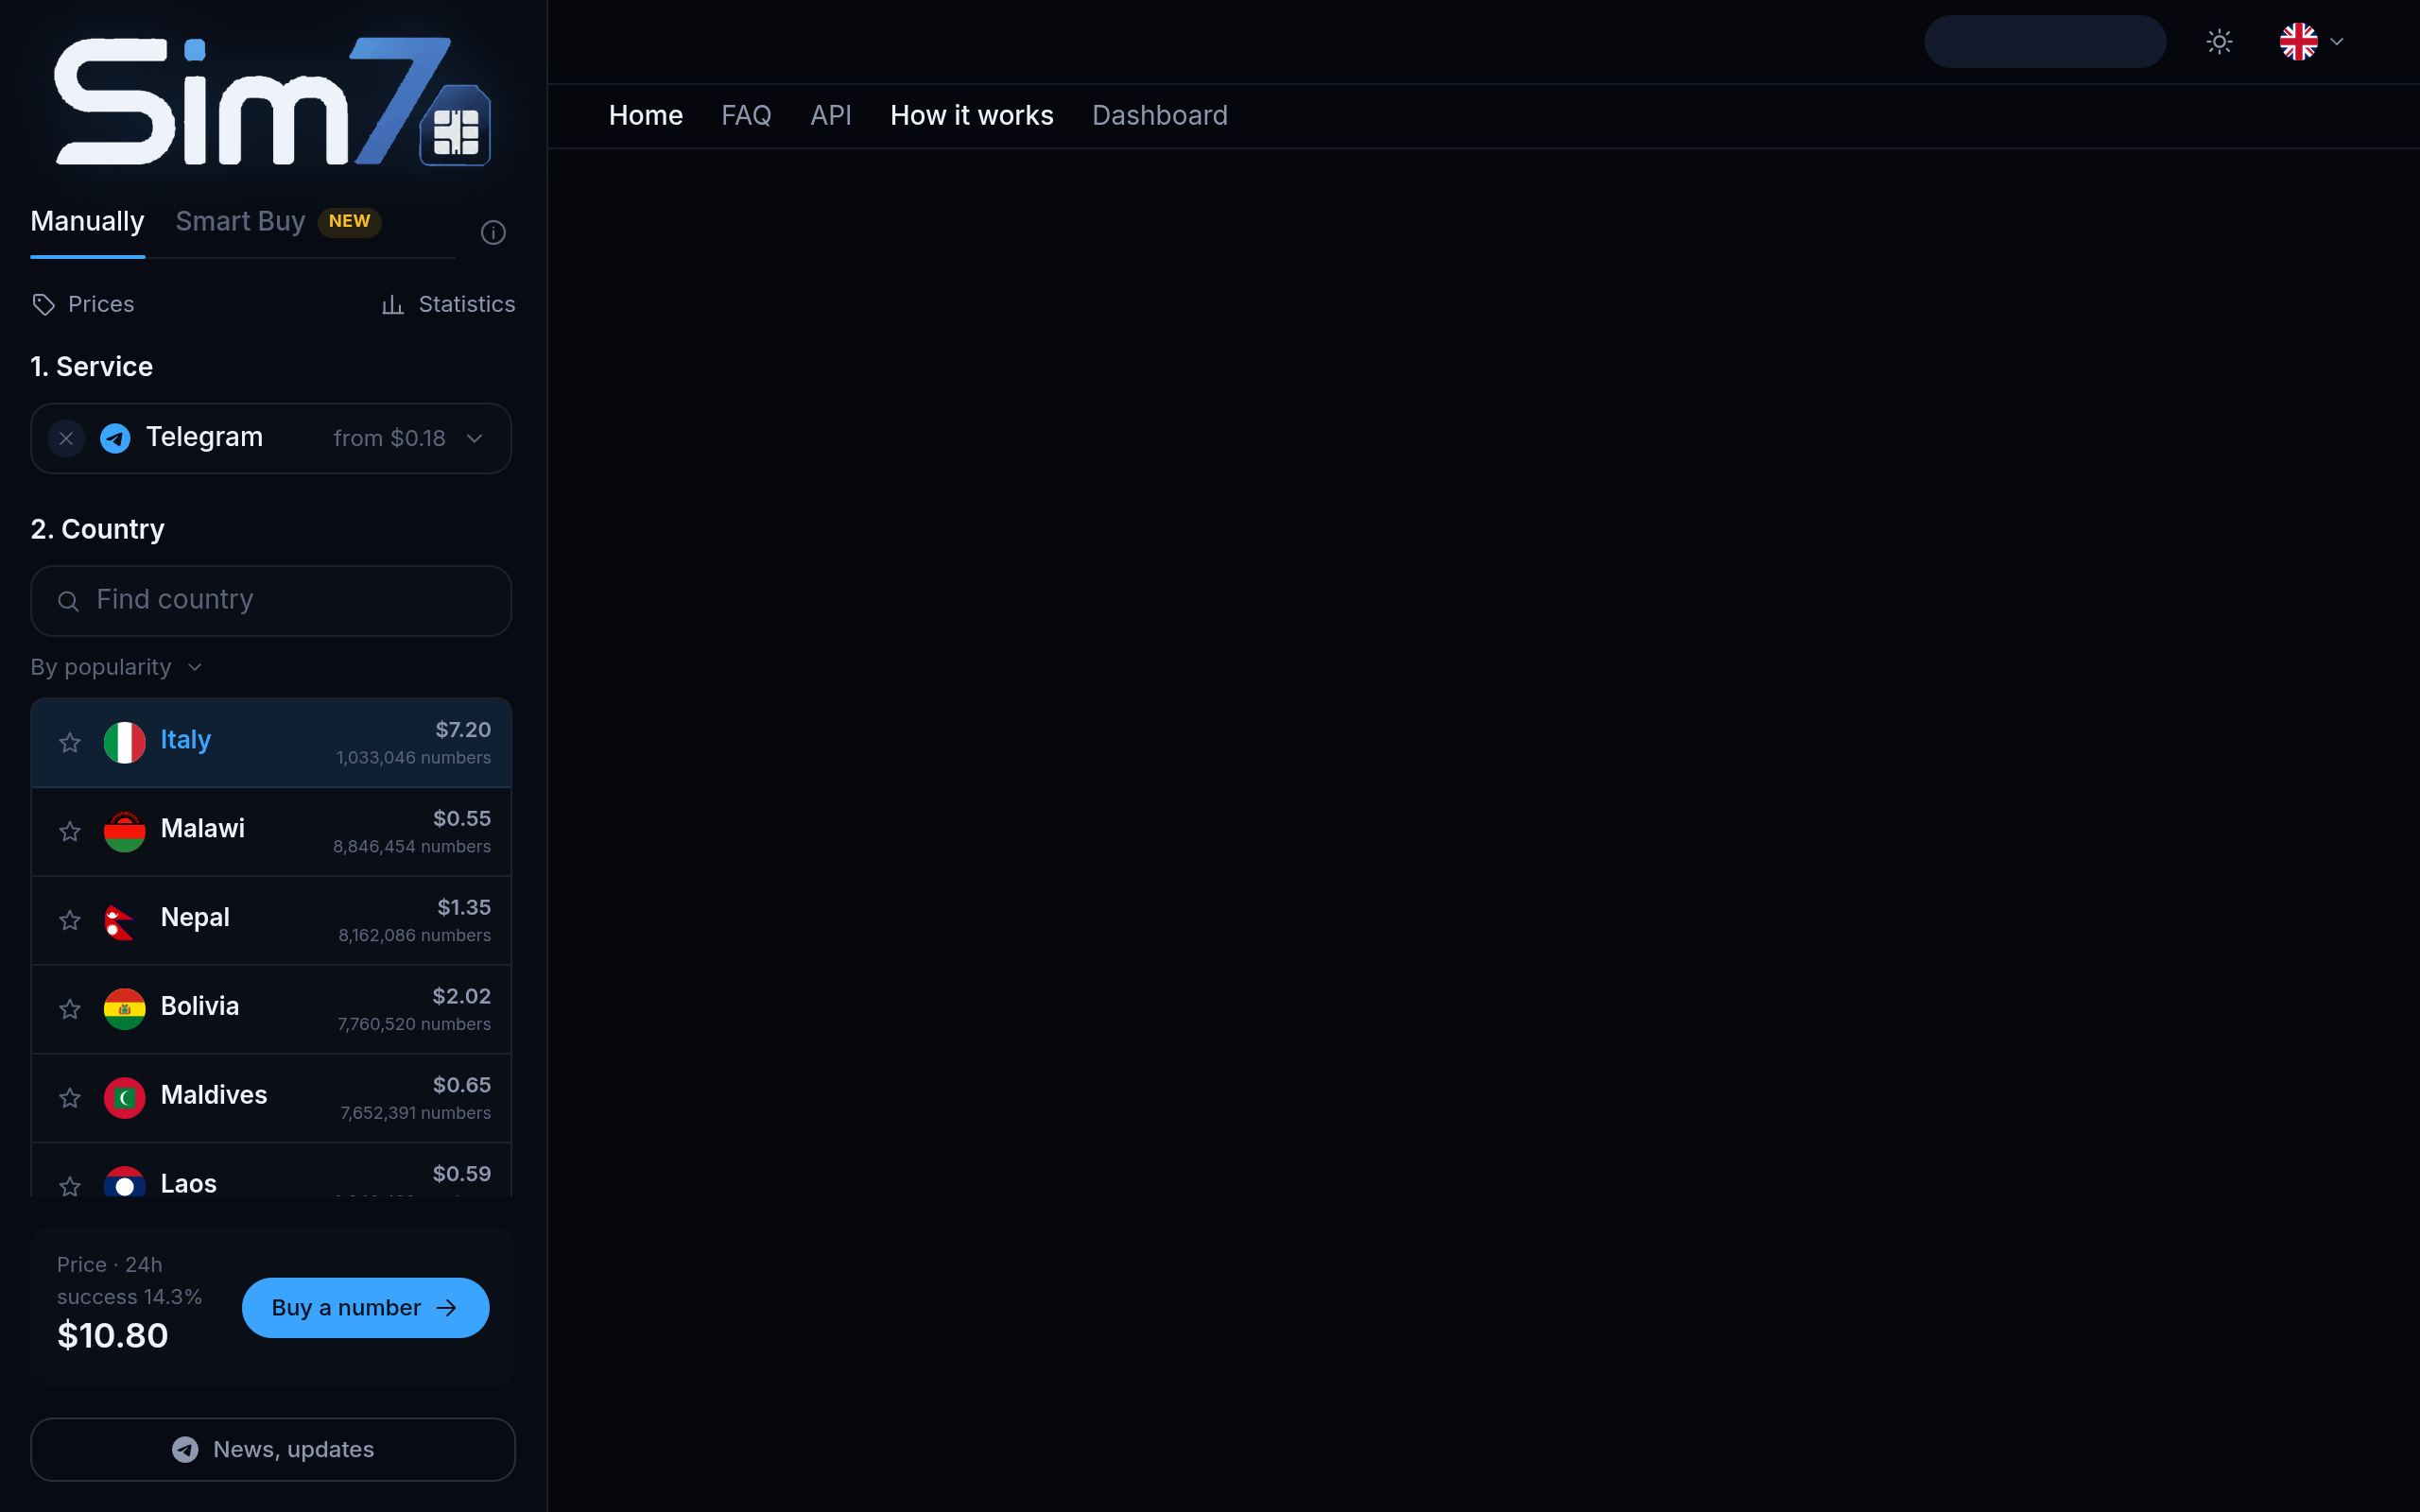This screenshot has height=1512, width=2420.
Task: Click the Italy price $7.20
Action: point(463,730)
